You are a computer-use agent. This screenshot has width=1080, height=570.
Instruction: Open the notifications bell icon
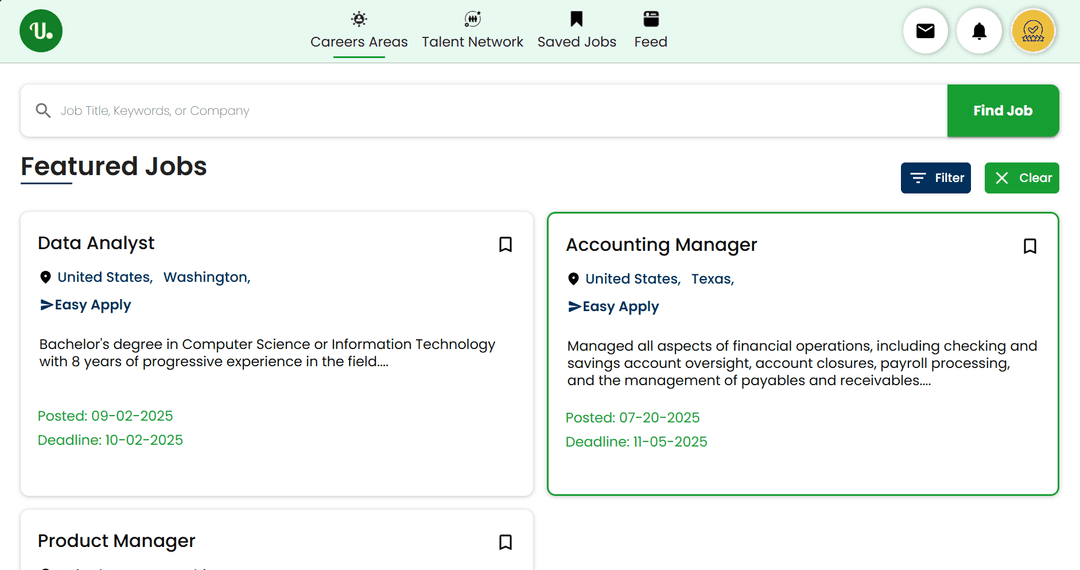tap(979, 31)
